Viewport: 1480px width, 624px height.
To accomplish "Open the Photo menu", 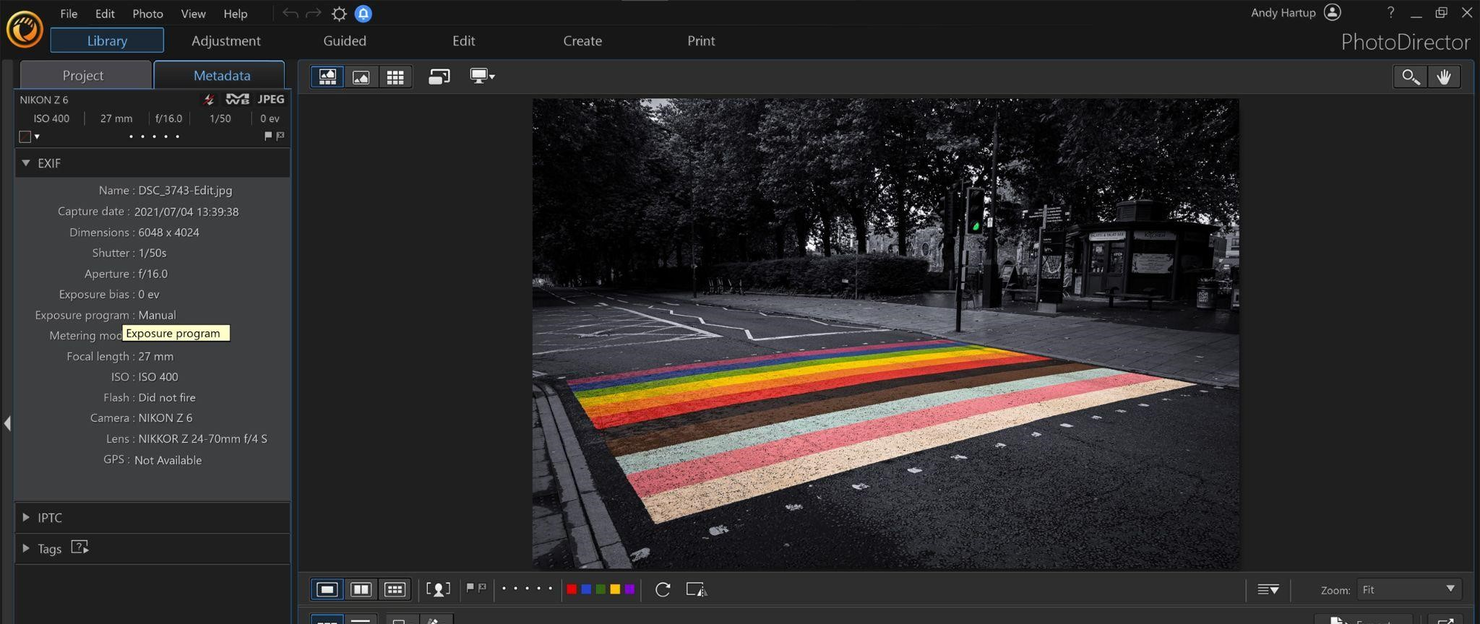I will (x=148, y=14).
